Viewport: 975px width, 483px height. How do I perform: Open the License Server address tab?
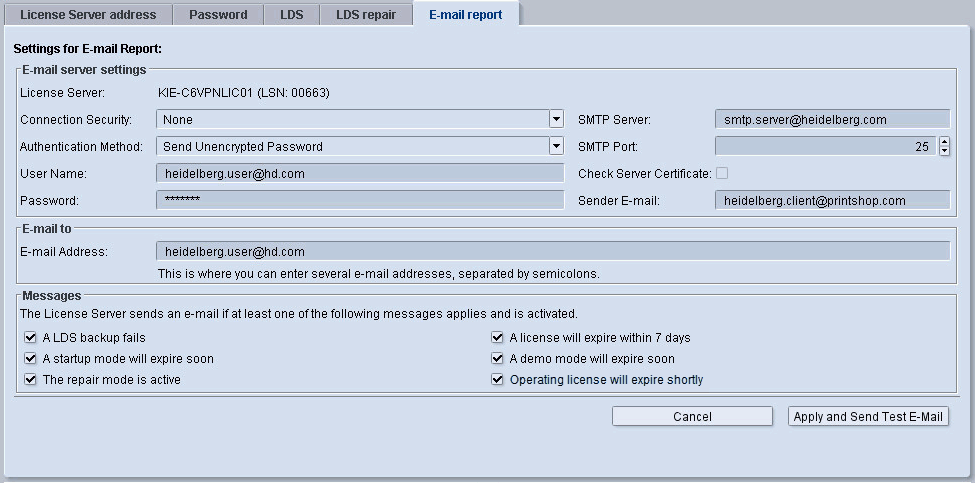pyautogui.click(x=88, y=15)
